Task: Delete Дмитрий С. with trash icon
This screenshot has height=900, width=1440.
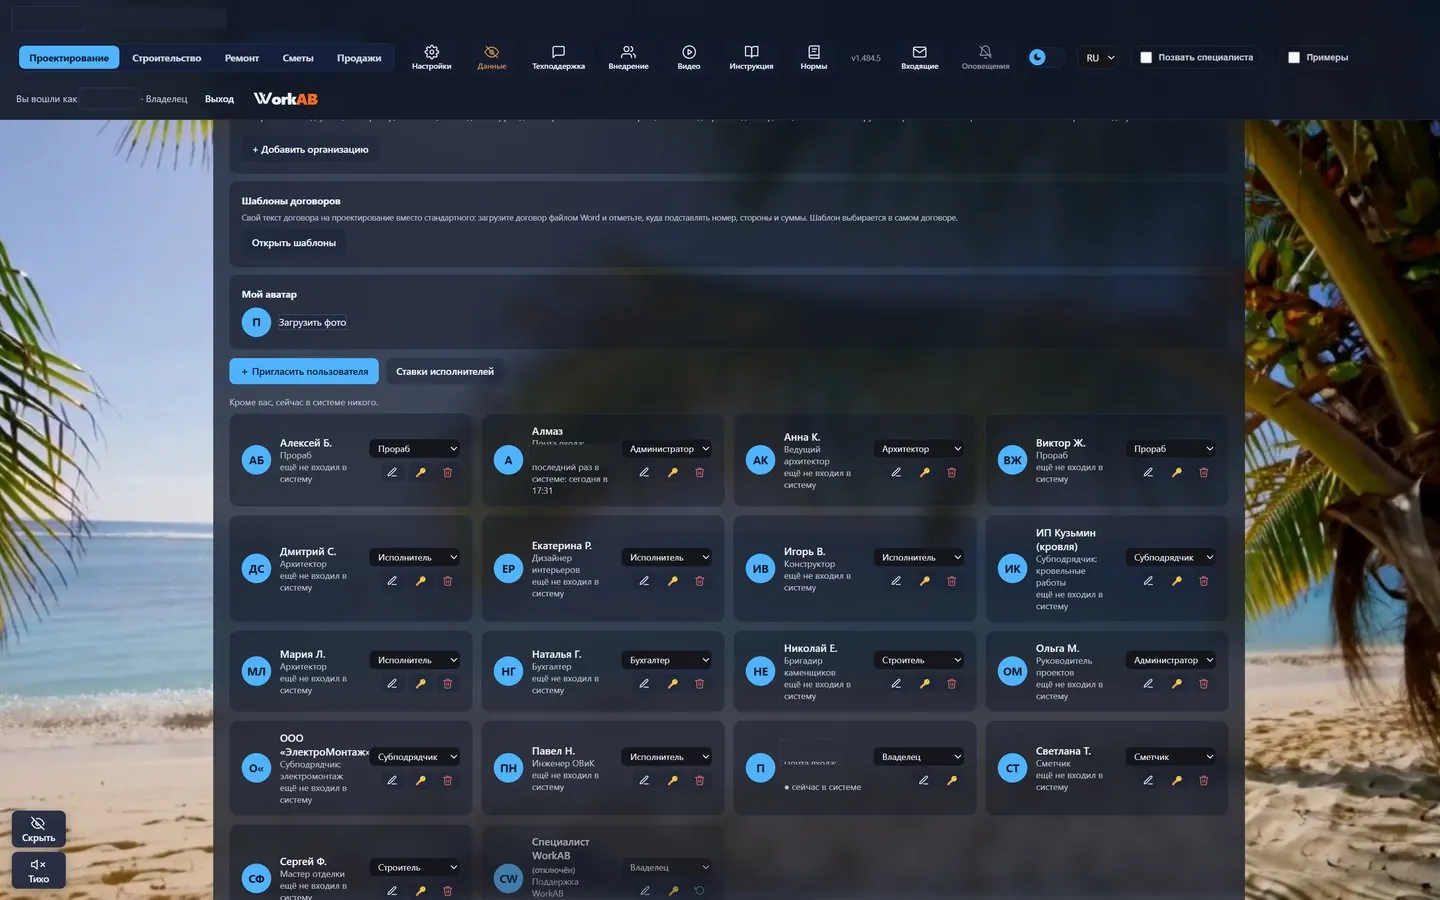Action: click(447, 581)
